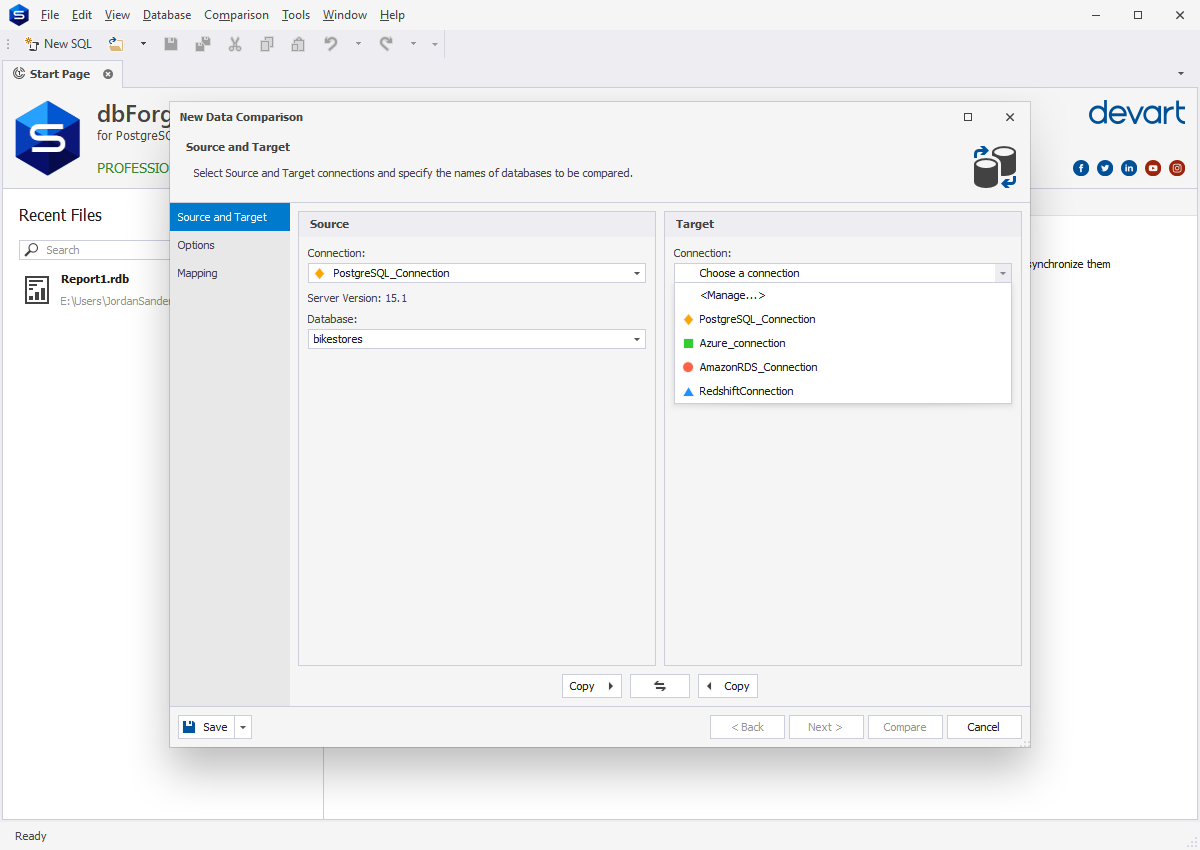Maximize the New Data Comparison dialog
This screenshot has height=850, width=1200.
[x=968, y=117]
